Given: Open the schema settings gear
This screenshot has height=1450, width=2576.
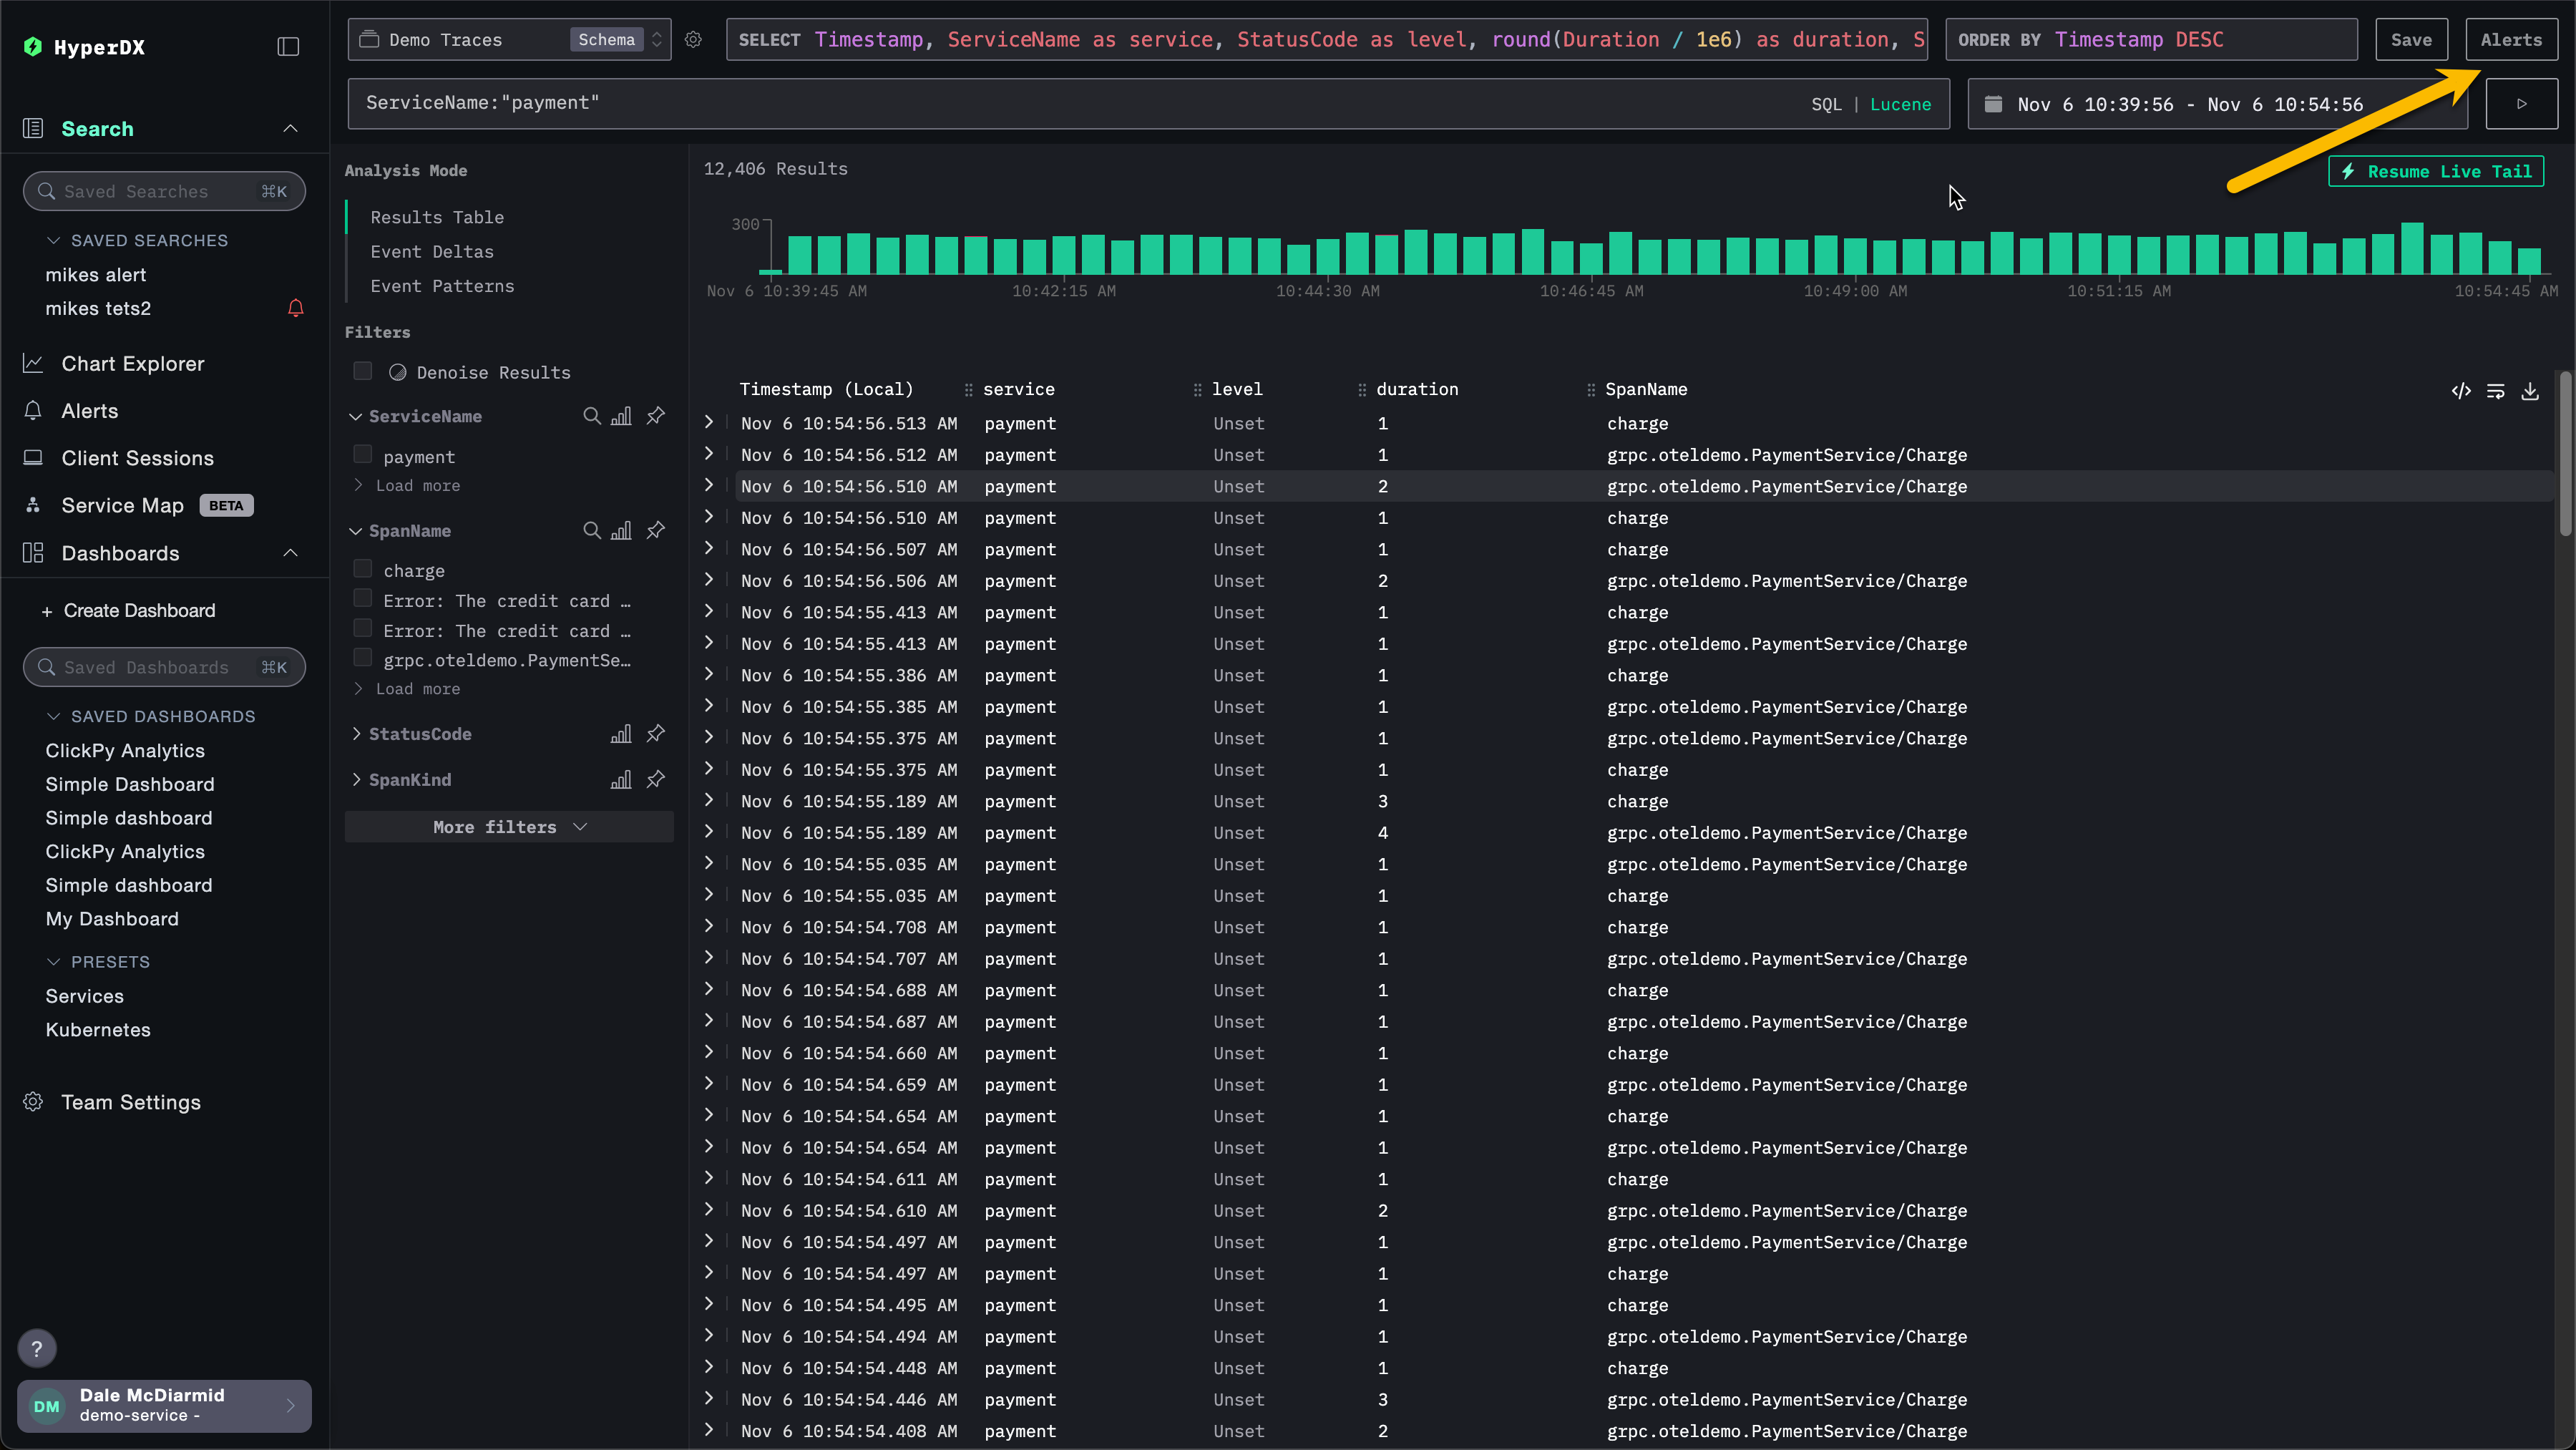Looking at the screenshot, I should point(693,40).
